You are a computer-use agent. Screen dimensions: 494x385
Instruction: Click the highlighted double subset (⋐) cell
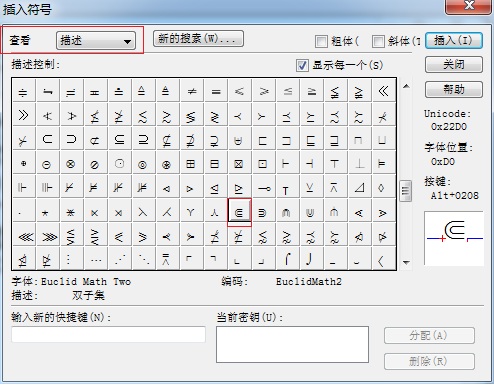point(239,211)
